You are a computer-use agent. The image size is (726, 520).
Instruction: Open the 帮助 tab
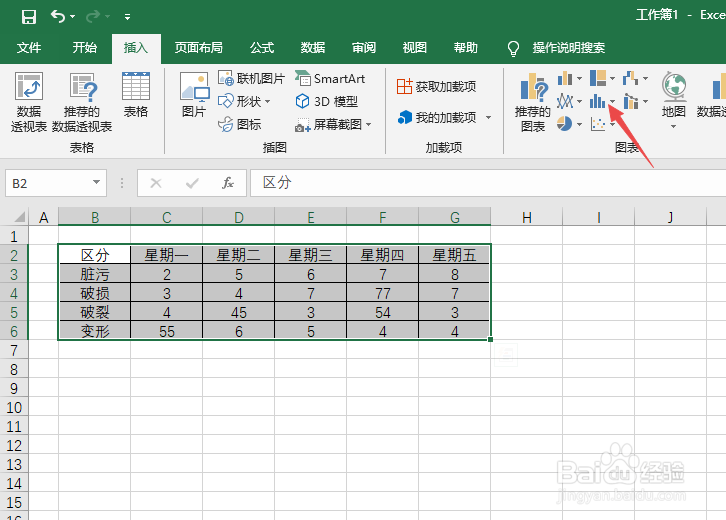pyautogui.click(x=466, y=48)
